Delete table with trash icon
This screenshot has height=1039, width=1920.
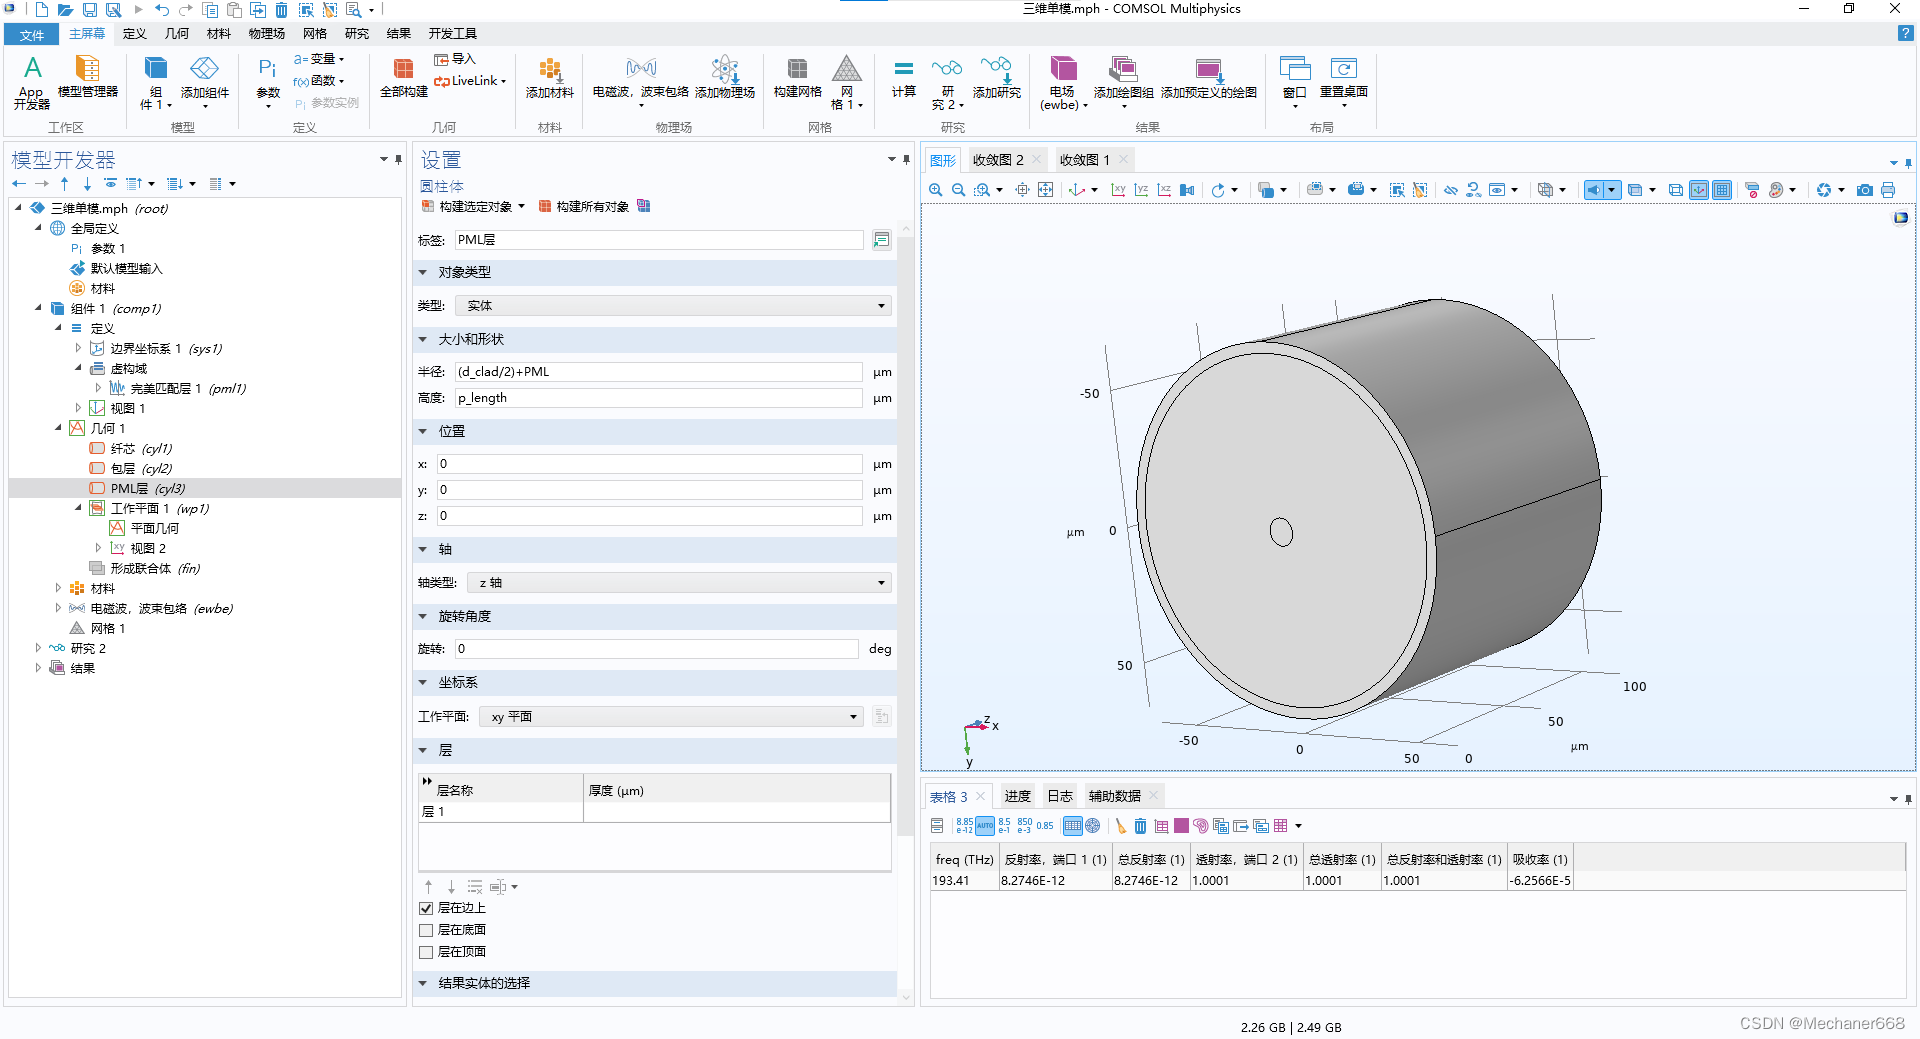pos(1140,826)
